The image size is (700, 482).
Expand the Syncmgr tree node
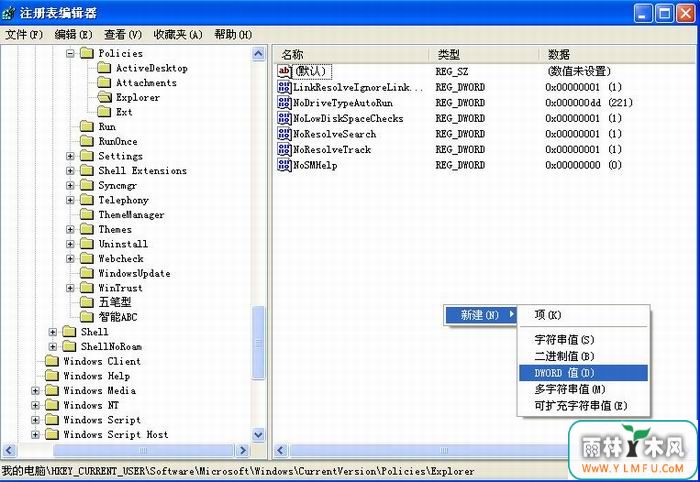click(70, 186)
